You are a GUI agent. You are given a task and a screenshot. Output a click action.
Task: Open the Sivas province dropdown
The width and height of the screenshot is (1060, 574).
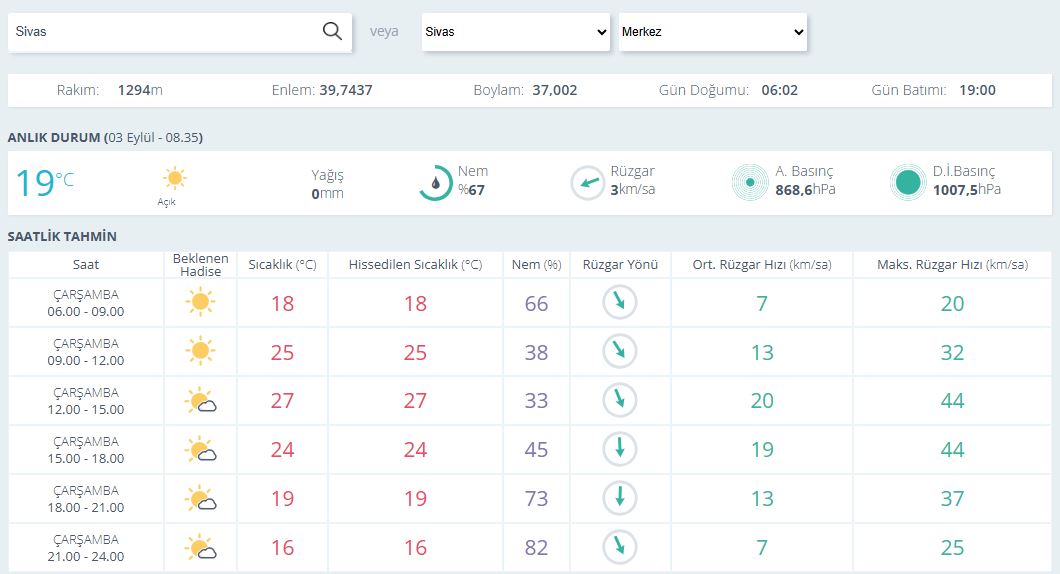tap(515, 32)
